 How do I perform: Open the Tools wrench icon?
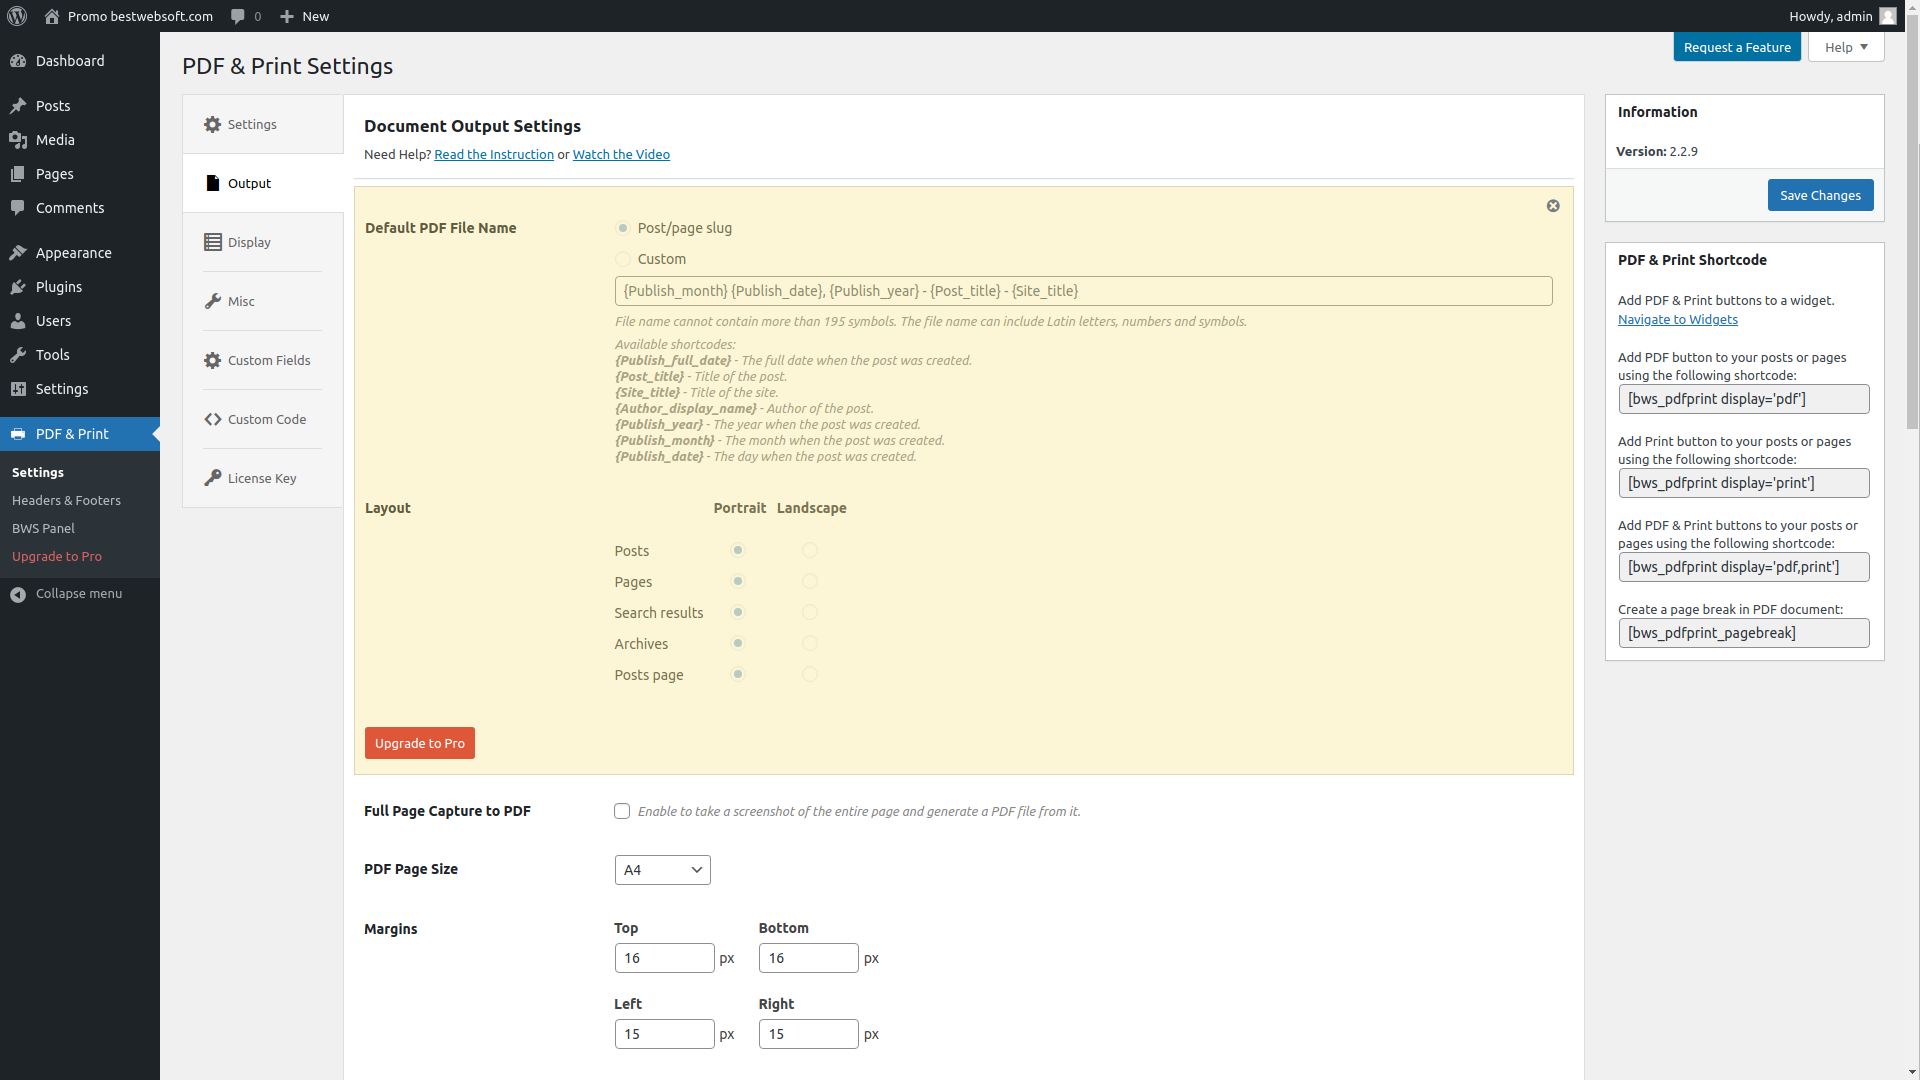pos(18,354)
